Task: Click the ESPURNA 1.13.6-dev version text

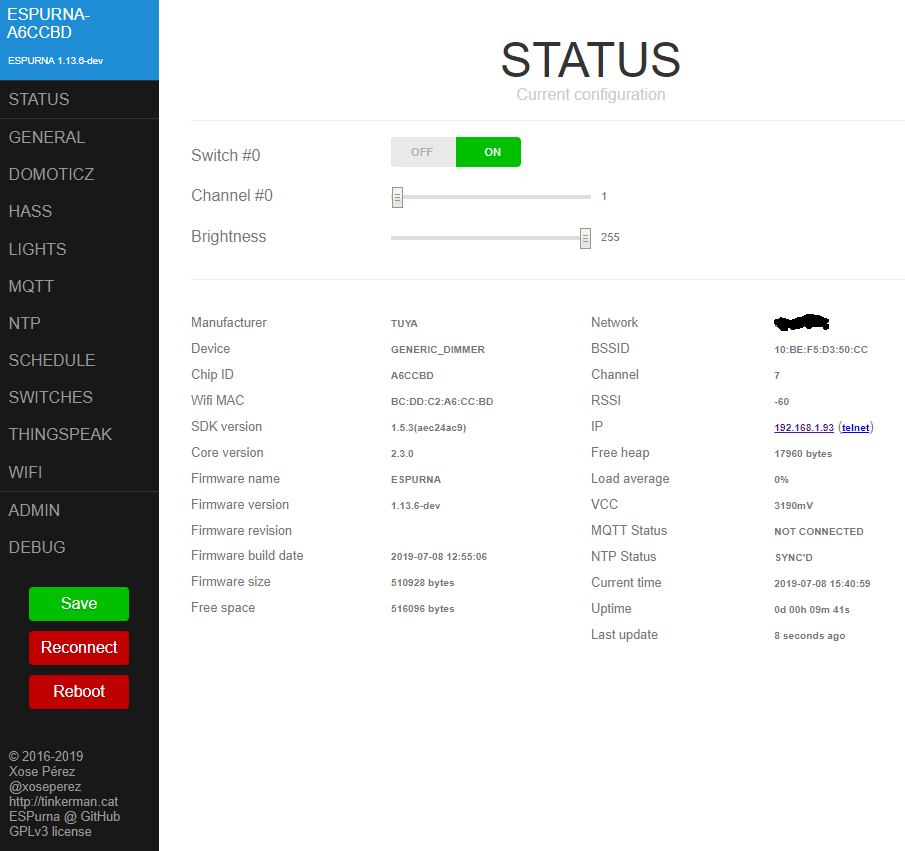Action: (55, 61)
